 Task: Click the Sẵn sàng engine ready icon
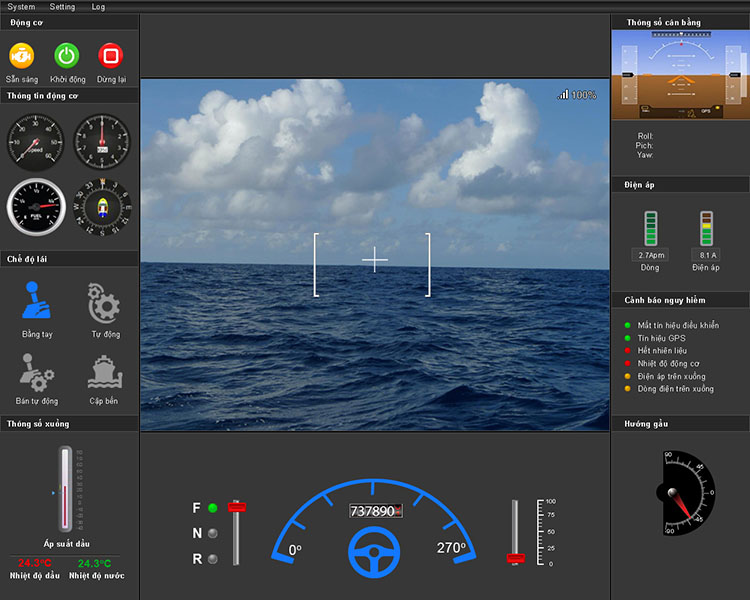point(22,56)
